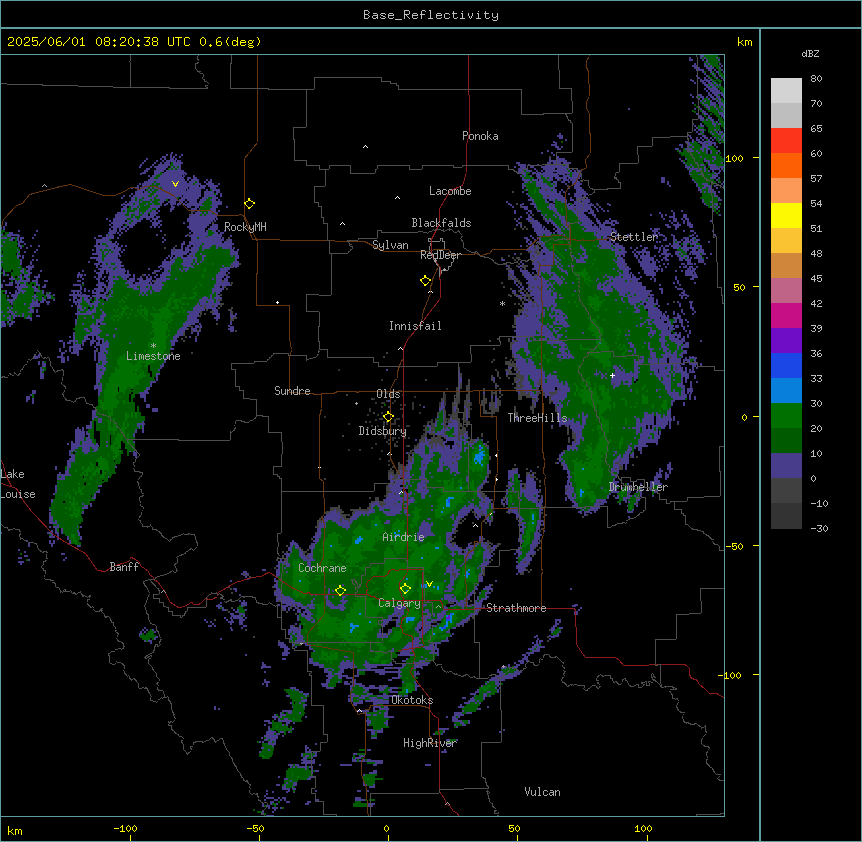Click the yellow diamond marker beside RockyMH
Screen dimensions: 862x842
[x=250, y=204]
